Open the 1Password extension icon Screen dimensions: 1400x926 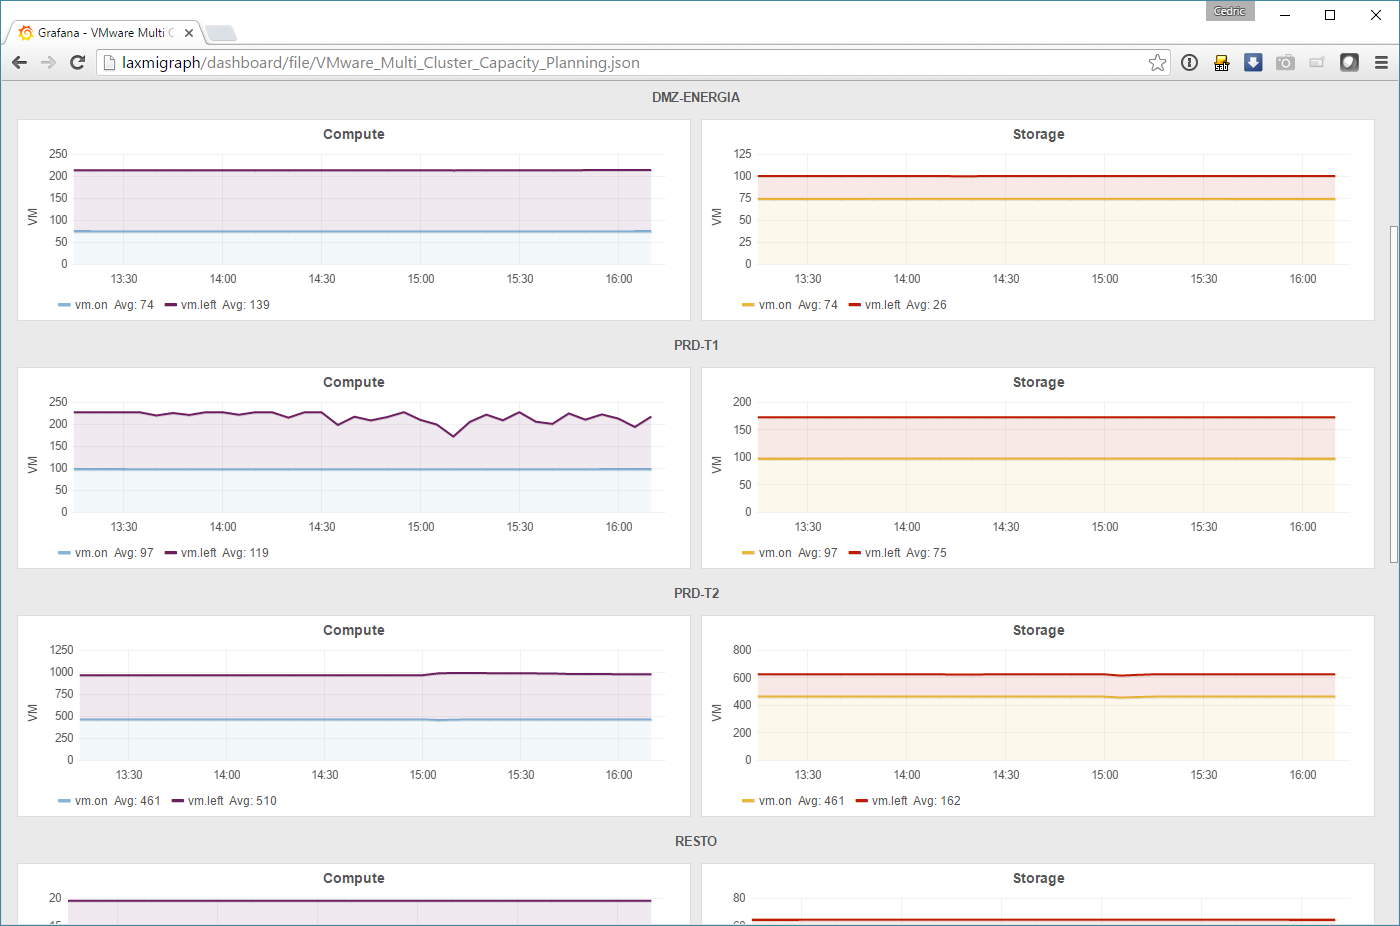[1189, 63]
